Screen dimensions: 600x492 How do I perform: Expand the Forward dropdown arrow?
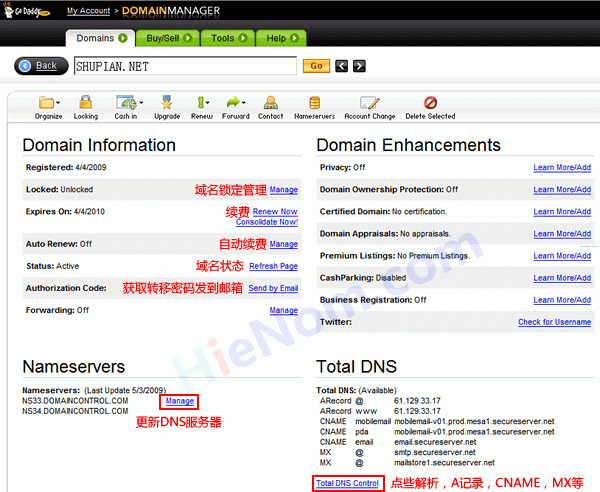pyautogui.click(x=243, y=103)
